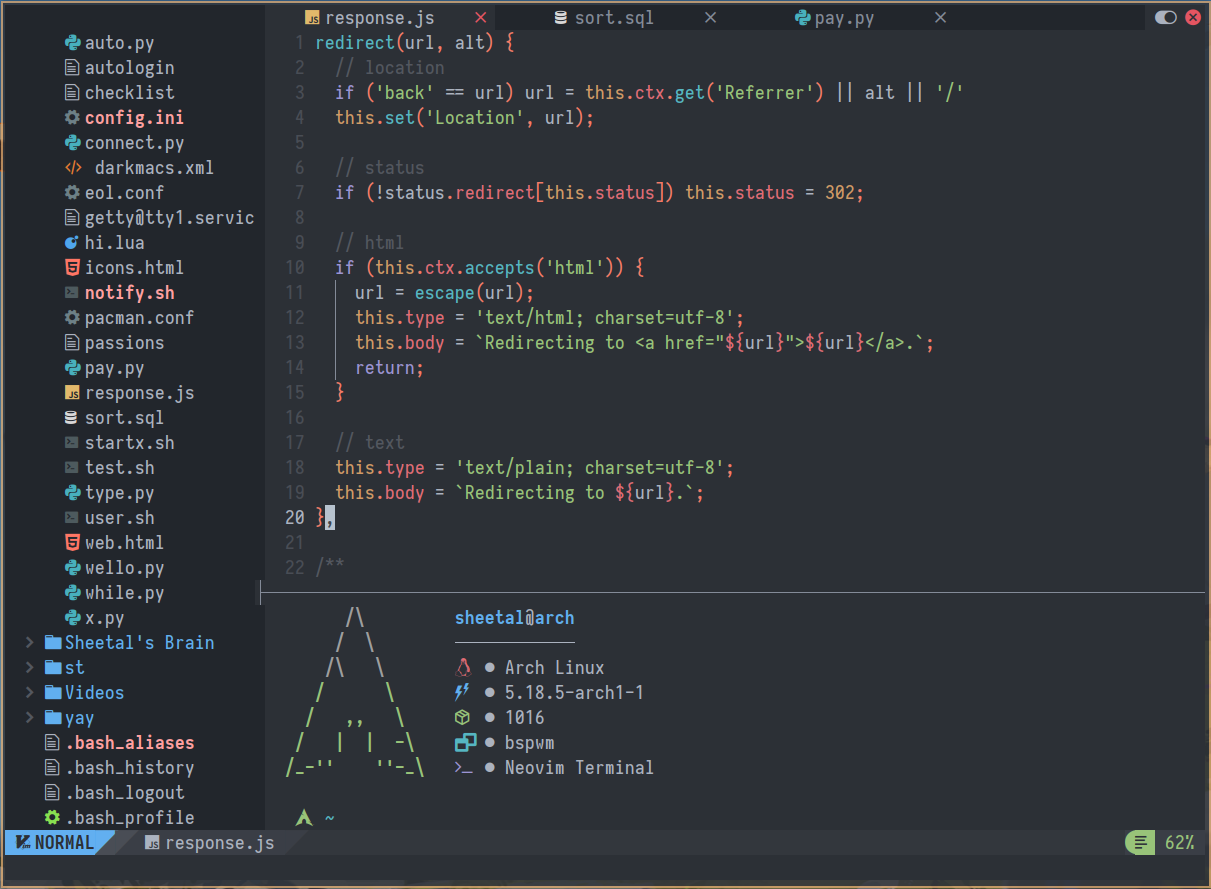Click the 'return;' statement on line 14
Image resolution: width=1211 pixels, height=889 pixels.
pyautogui.click(x=390, y=368)
